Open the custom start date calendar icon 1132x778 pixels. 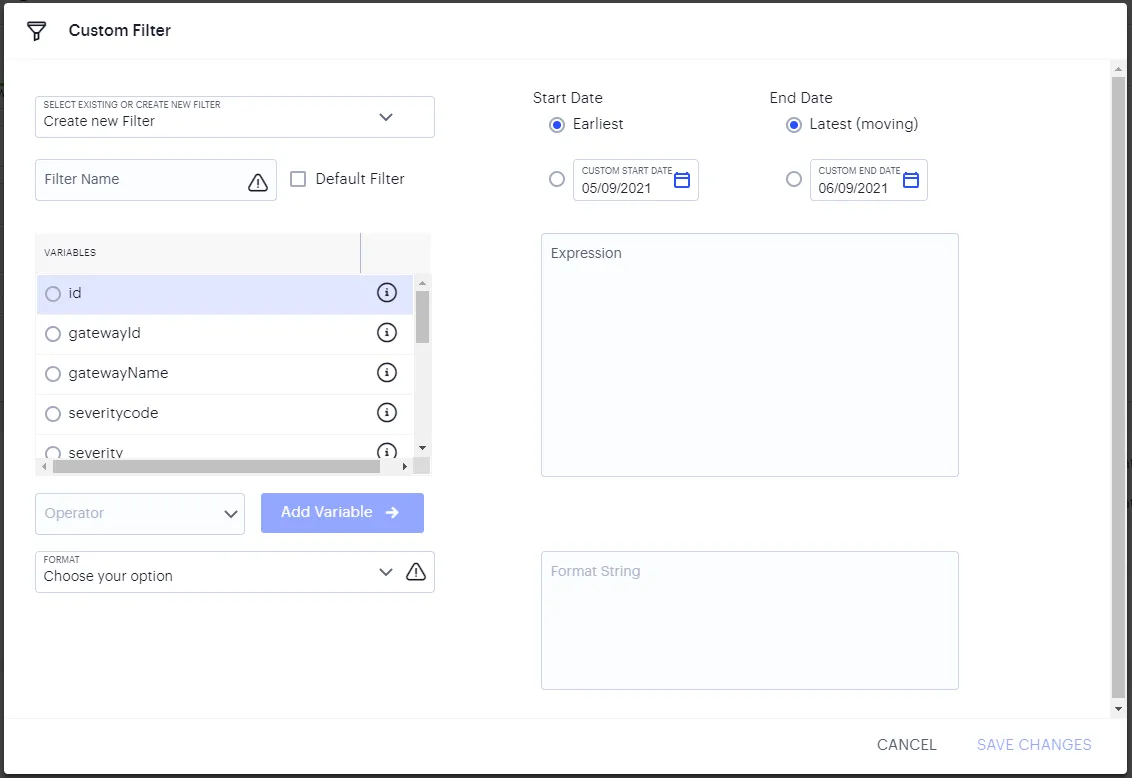tap(682, 180)
